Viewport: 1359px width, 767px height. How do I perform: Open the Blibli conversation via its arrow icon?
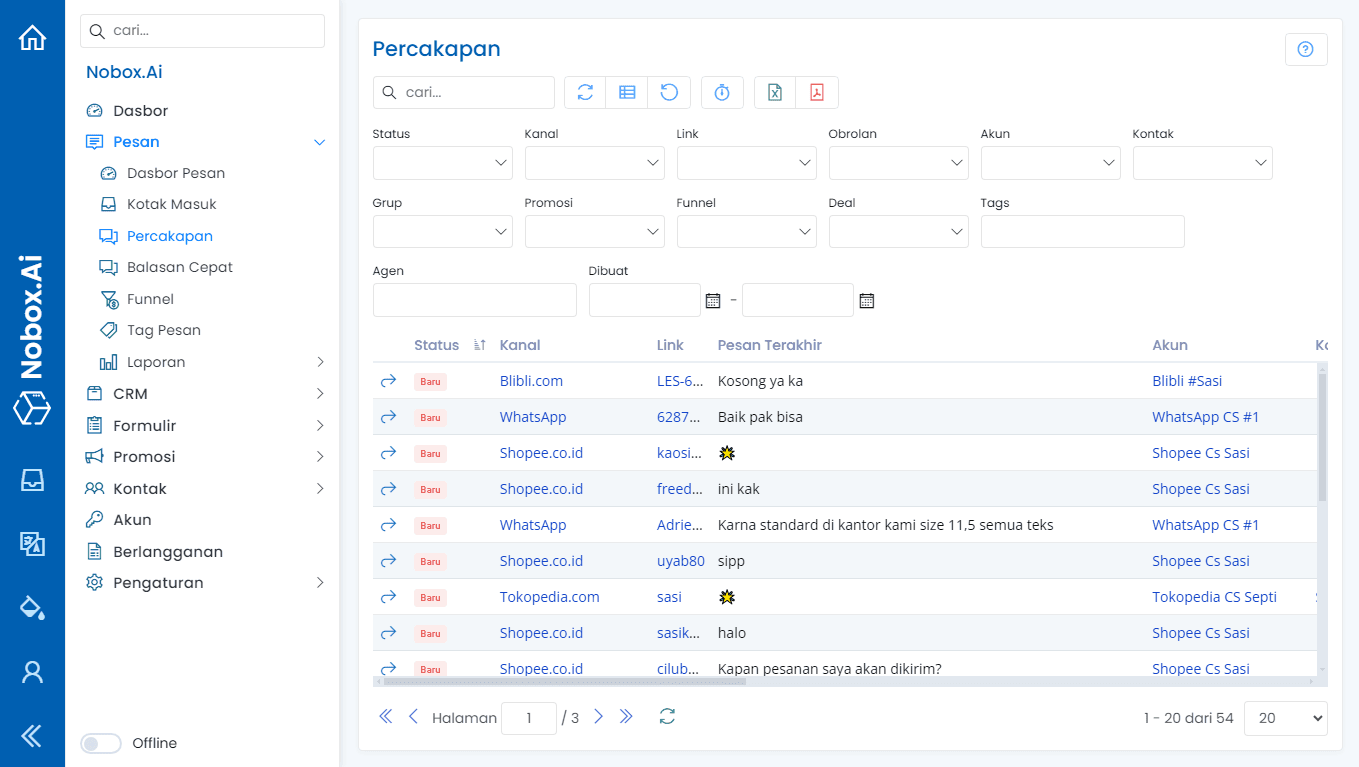click(388, 380)
